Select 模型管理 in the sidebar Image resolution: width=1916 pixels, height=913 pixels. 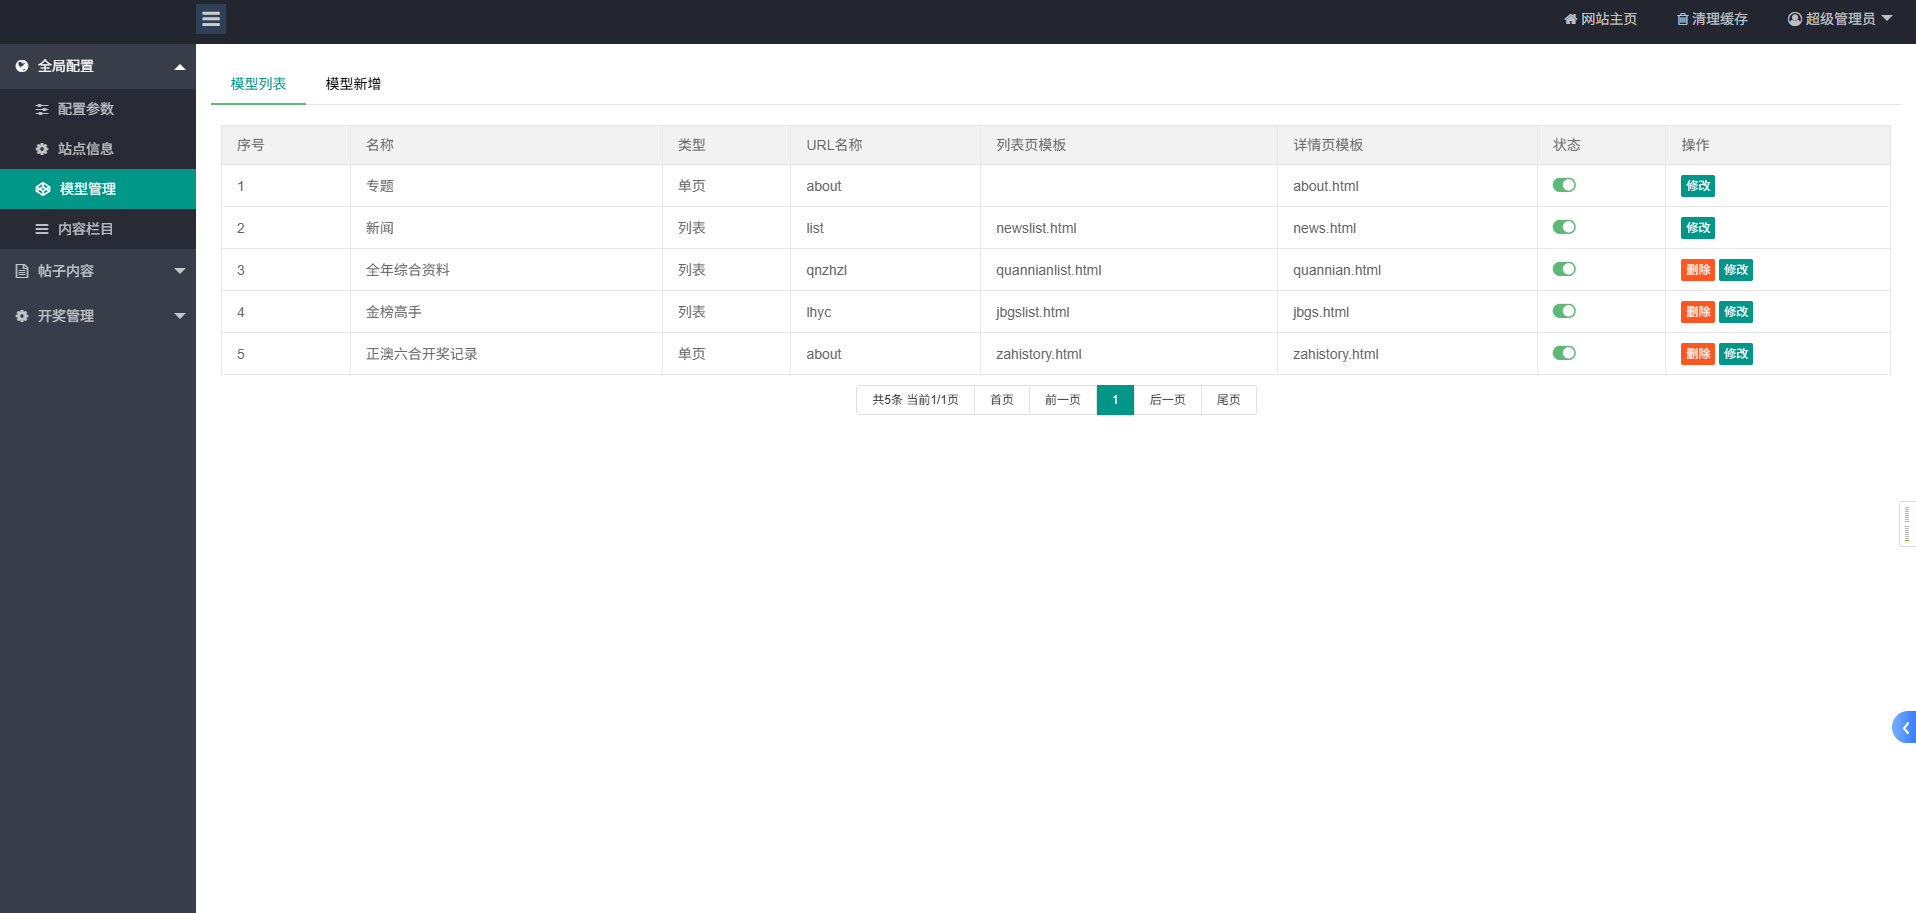[x=88, y=189]
